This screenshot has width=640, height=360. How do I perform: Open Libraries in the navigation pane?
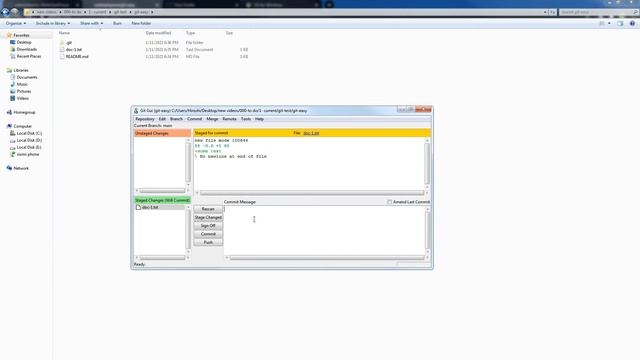coord(21,70)
